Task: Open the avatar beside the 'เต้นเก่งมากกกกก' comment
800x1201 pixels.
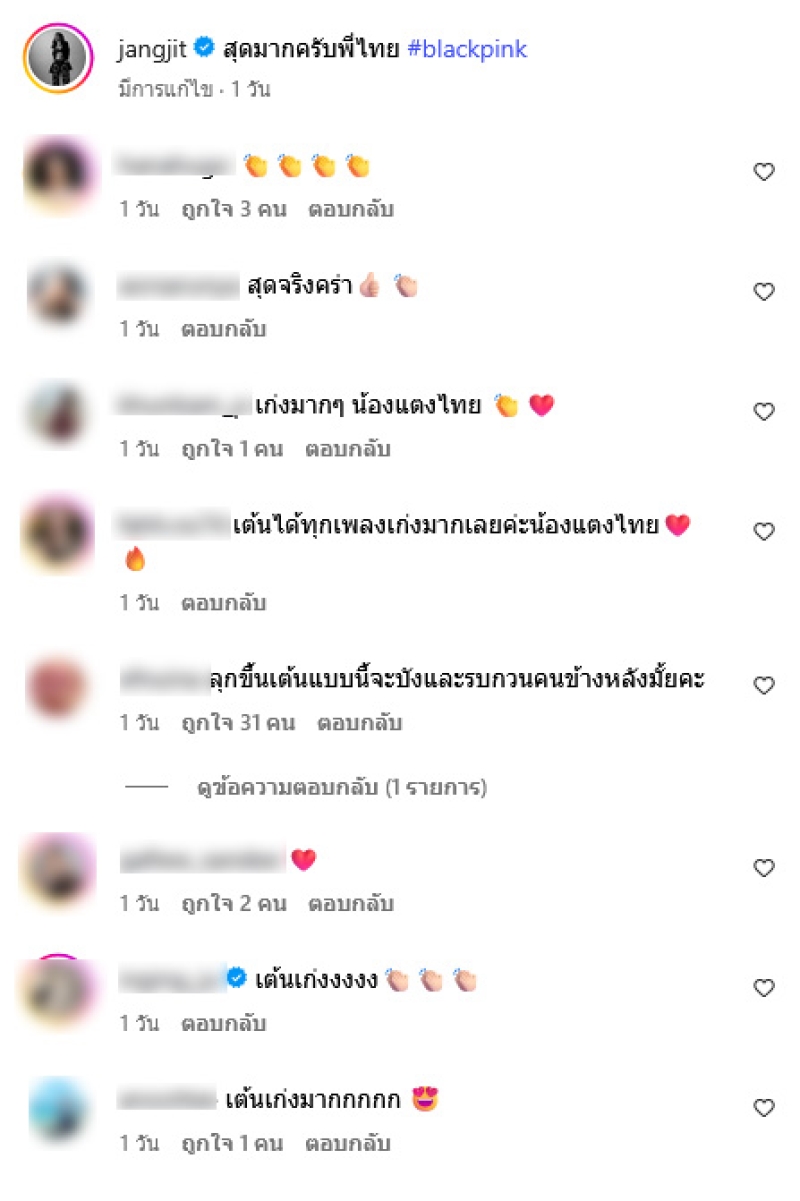Action: 58,1112
